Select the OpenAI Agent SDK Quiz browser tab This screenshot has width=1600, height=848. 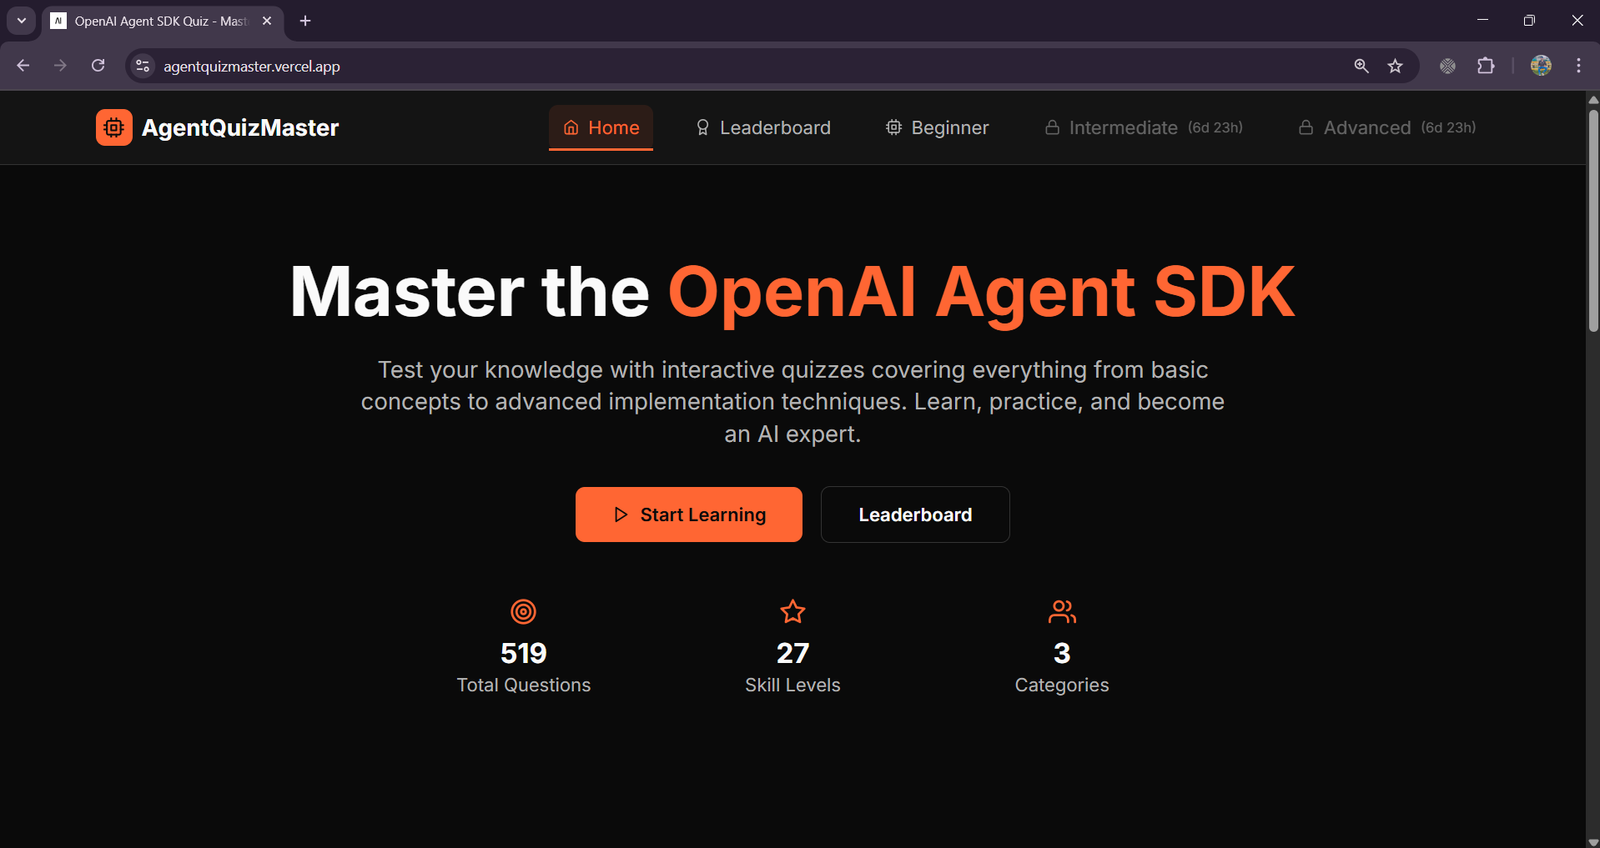(160, 21)
